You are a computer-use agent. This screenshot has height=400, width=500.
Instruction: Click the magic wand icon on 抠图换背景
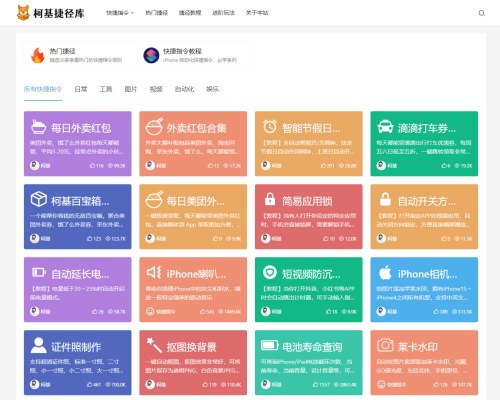pyautogui.click(x=154, y=345)
